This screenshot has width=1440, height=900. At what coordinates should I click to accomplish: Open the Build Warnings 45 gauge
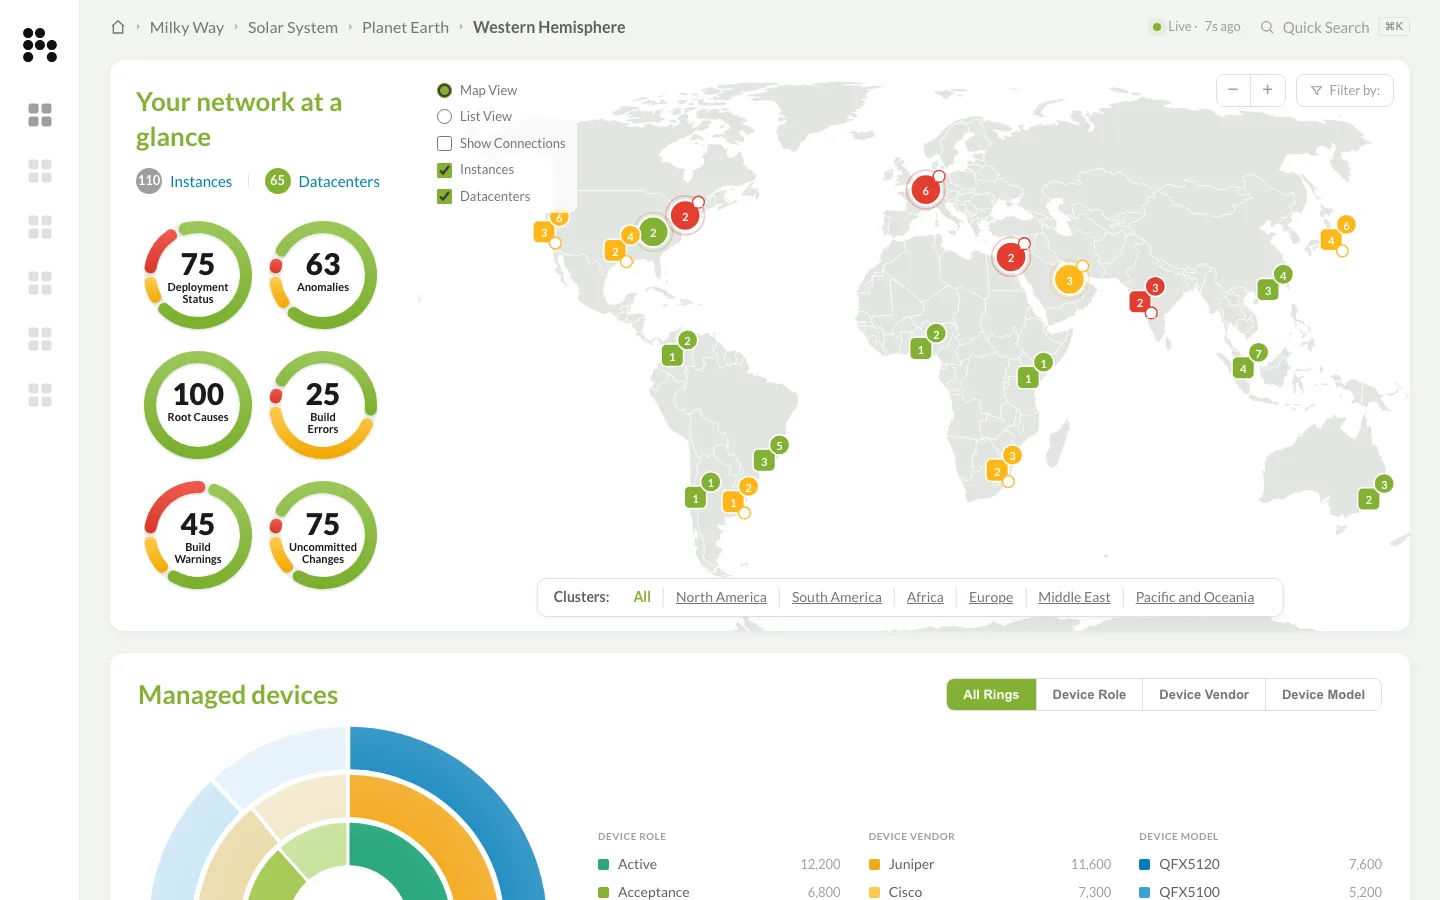(198, 535)
